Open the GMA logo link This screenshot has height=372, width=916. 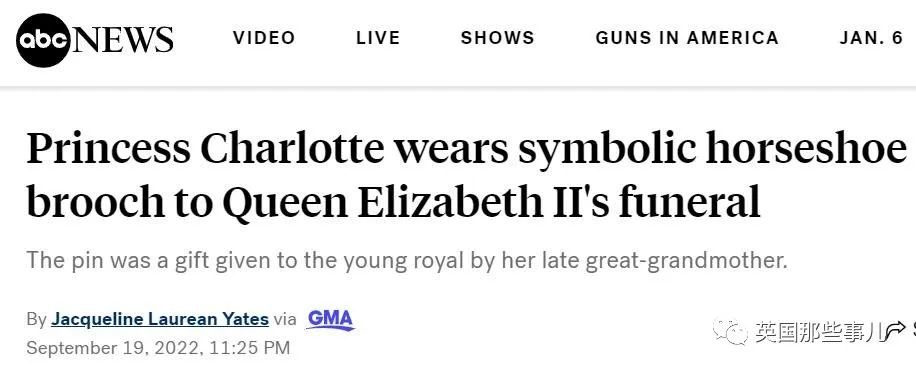coord(330,319)
